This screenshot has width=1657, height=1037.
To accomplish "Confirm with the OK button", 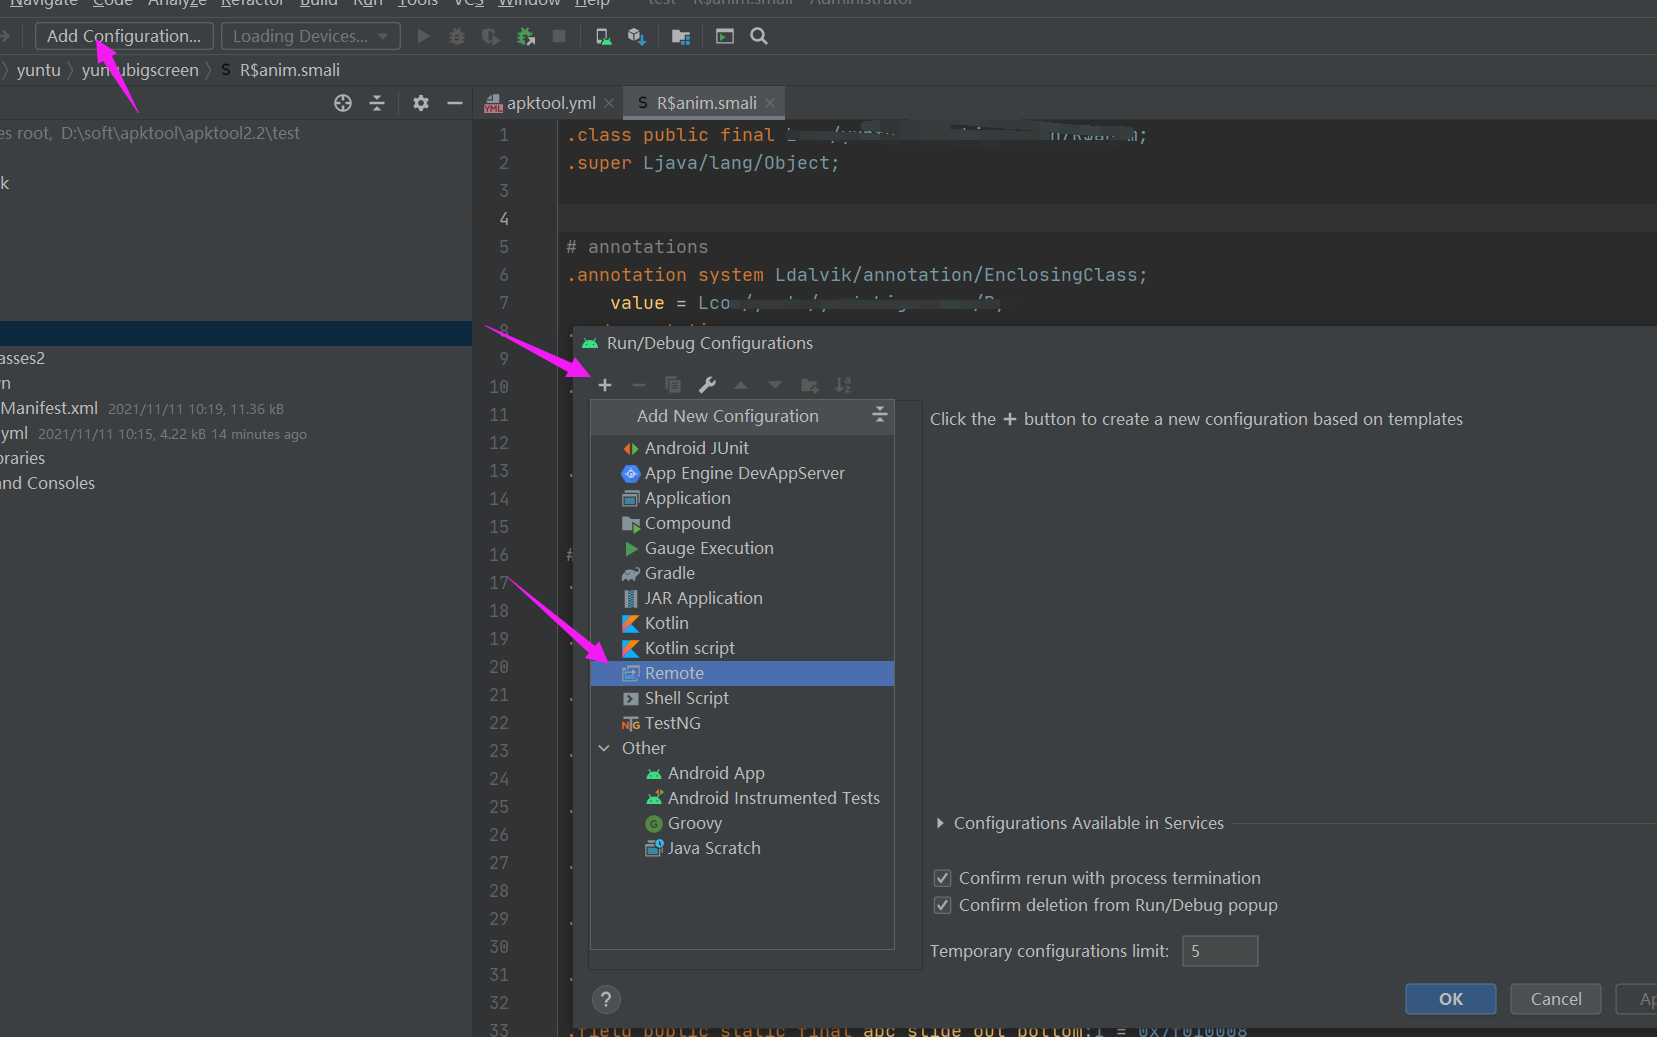I will tap(1450, 999).
